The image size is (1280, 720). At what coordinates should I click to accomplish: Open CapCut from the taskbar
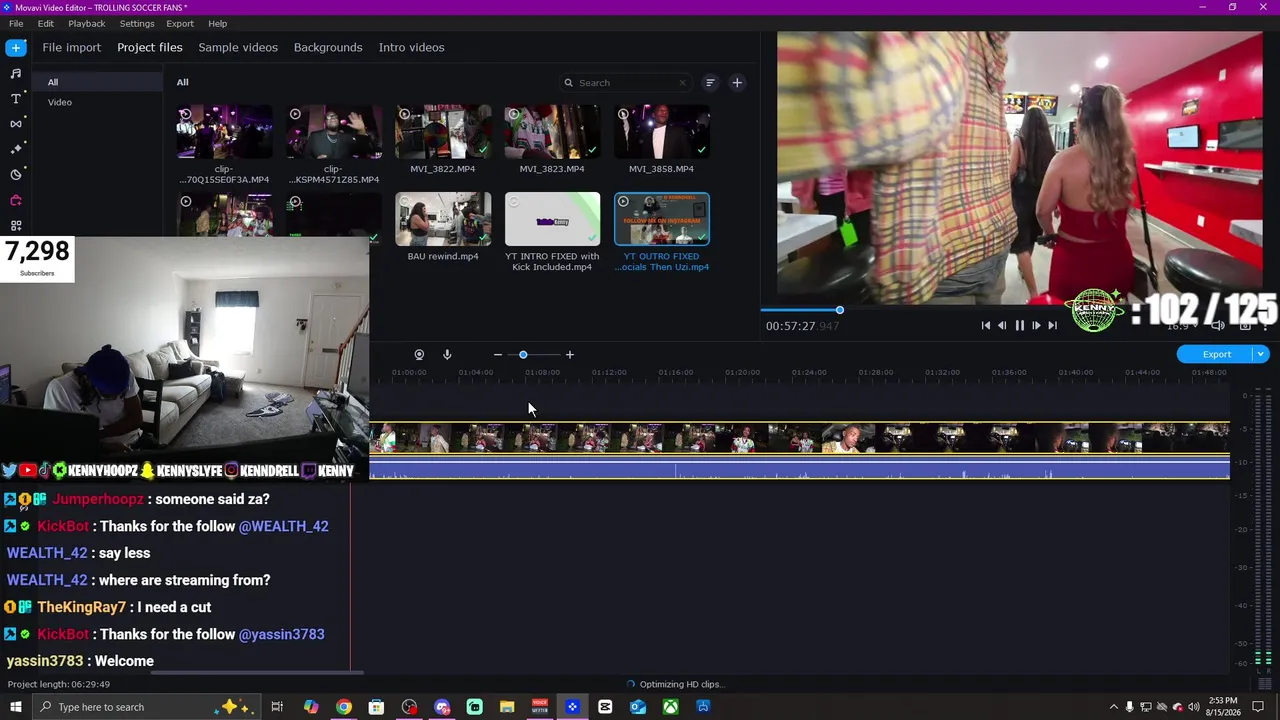(x=605, y=707)
